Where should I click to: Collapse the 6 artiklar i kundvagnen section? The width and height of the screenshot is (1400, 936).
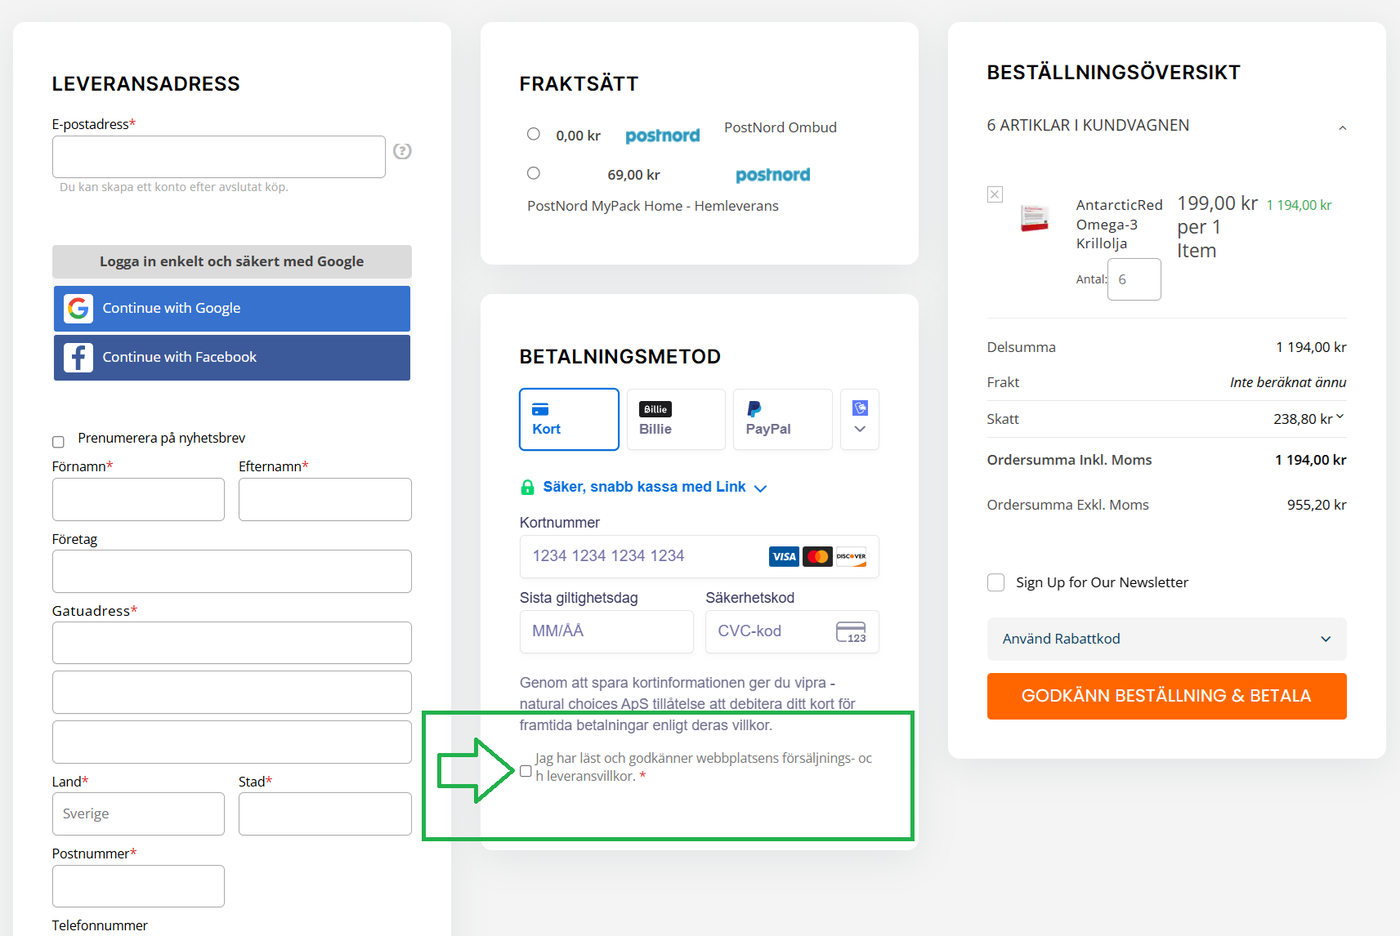[1342, 127]
